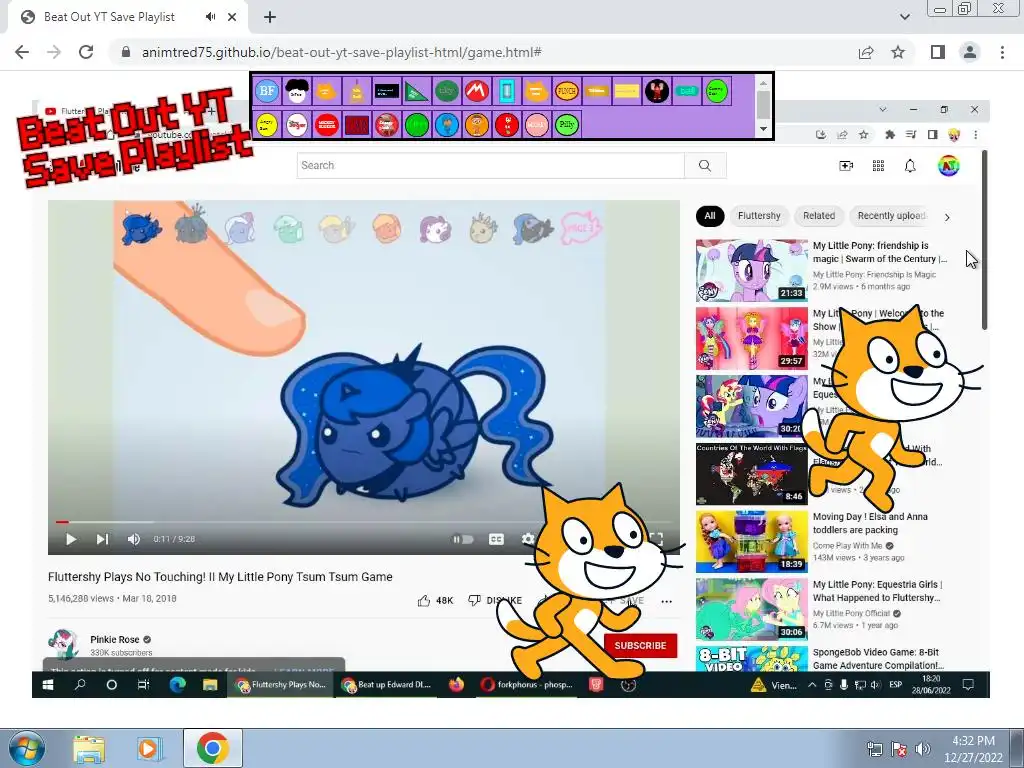Image resolution: width=1024 pixels, height=768 pixels.
Task: Choose the green triangle icon in purple bar
Action: (417, 91)
